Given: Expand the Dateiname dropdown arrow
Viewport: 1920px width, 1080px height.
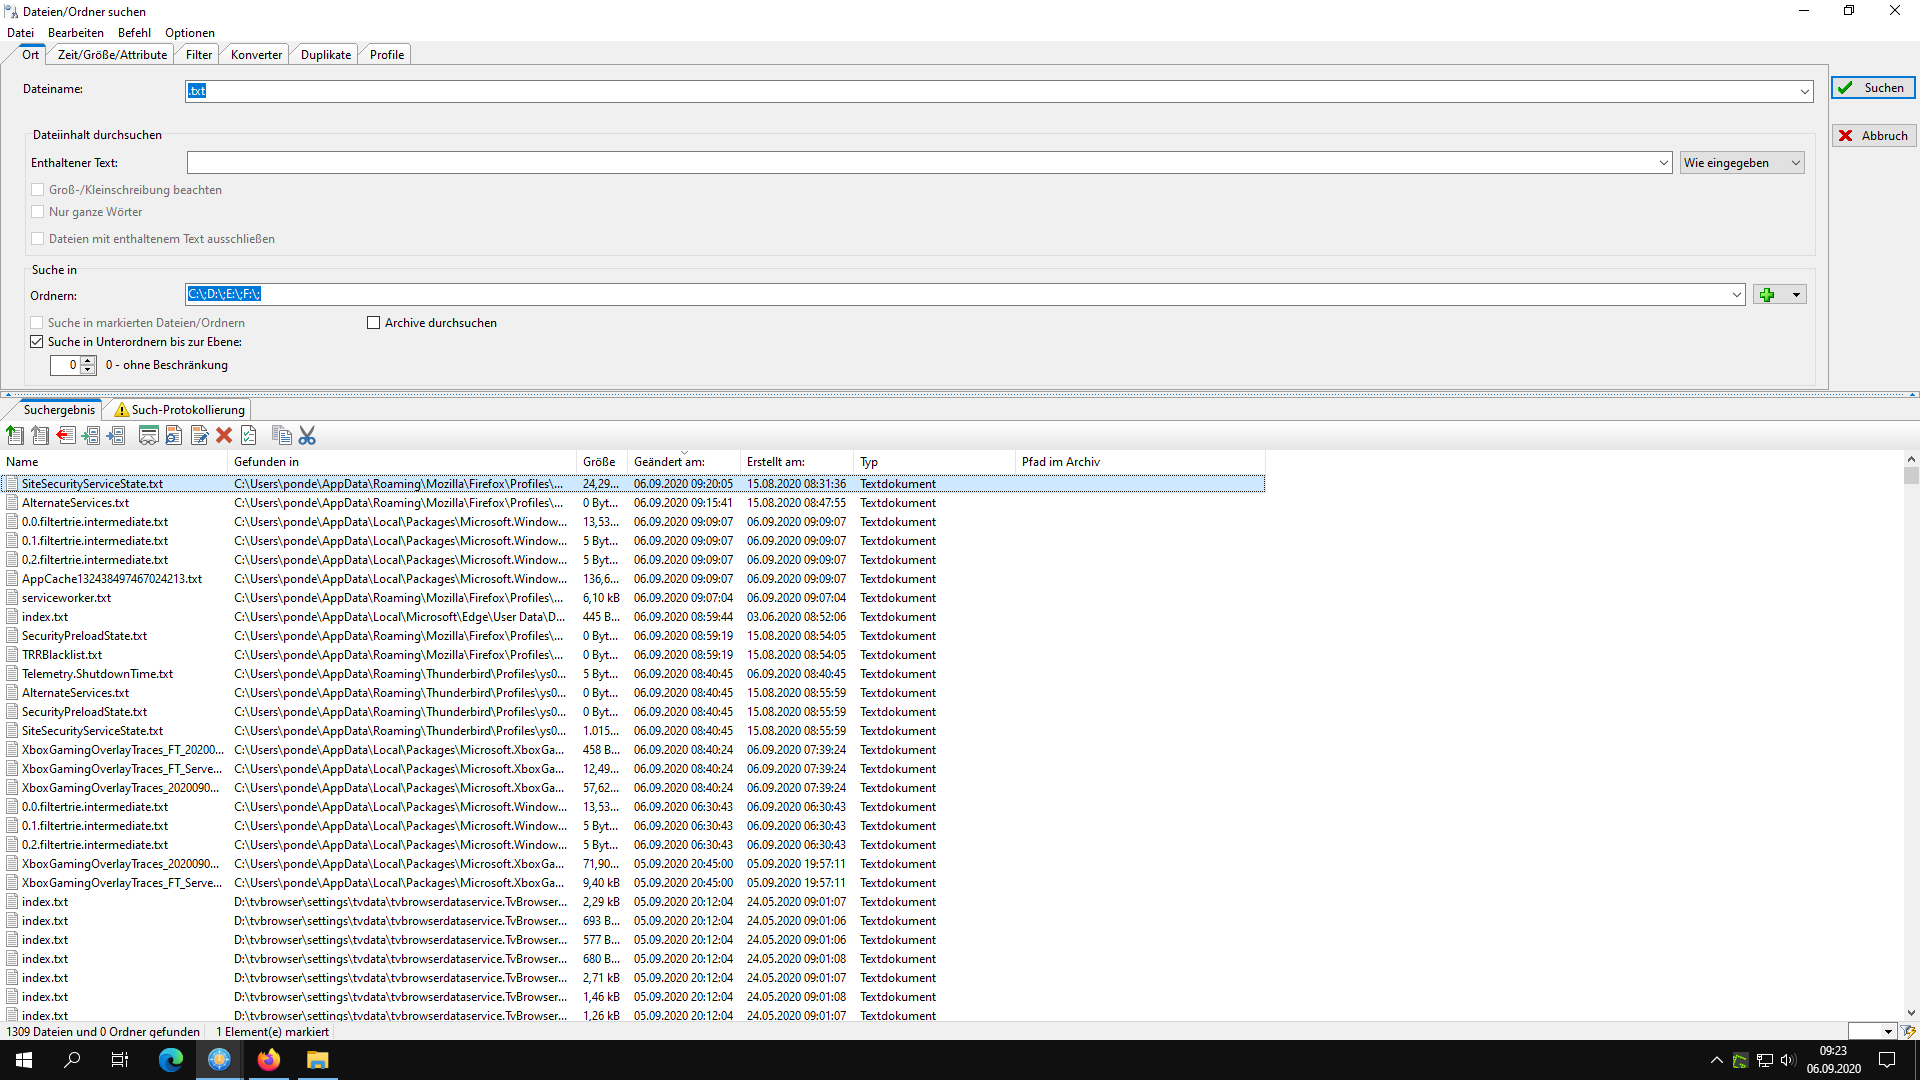Looking at the screenshot, I should (x=1804, y=91).
